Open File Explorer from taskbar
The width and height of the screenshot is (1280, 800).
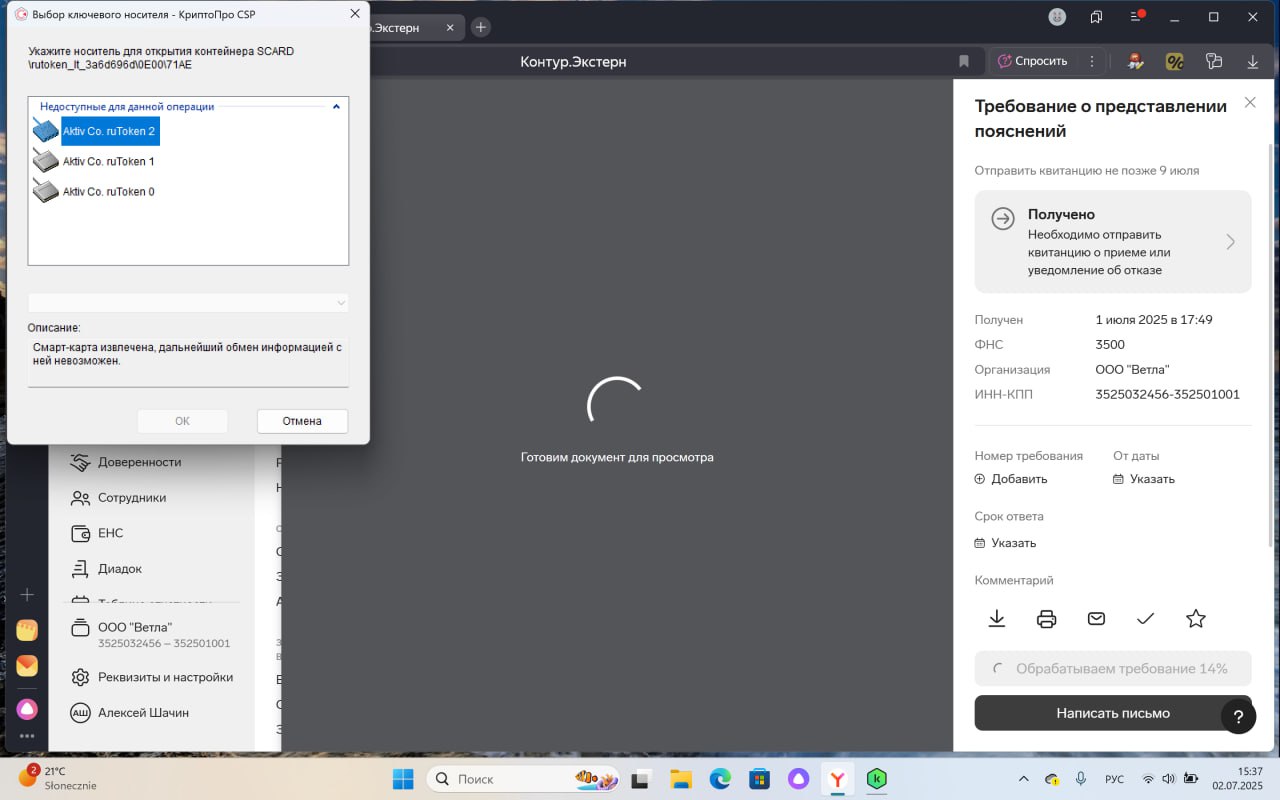[681, 778]
